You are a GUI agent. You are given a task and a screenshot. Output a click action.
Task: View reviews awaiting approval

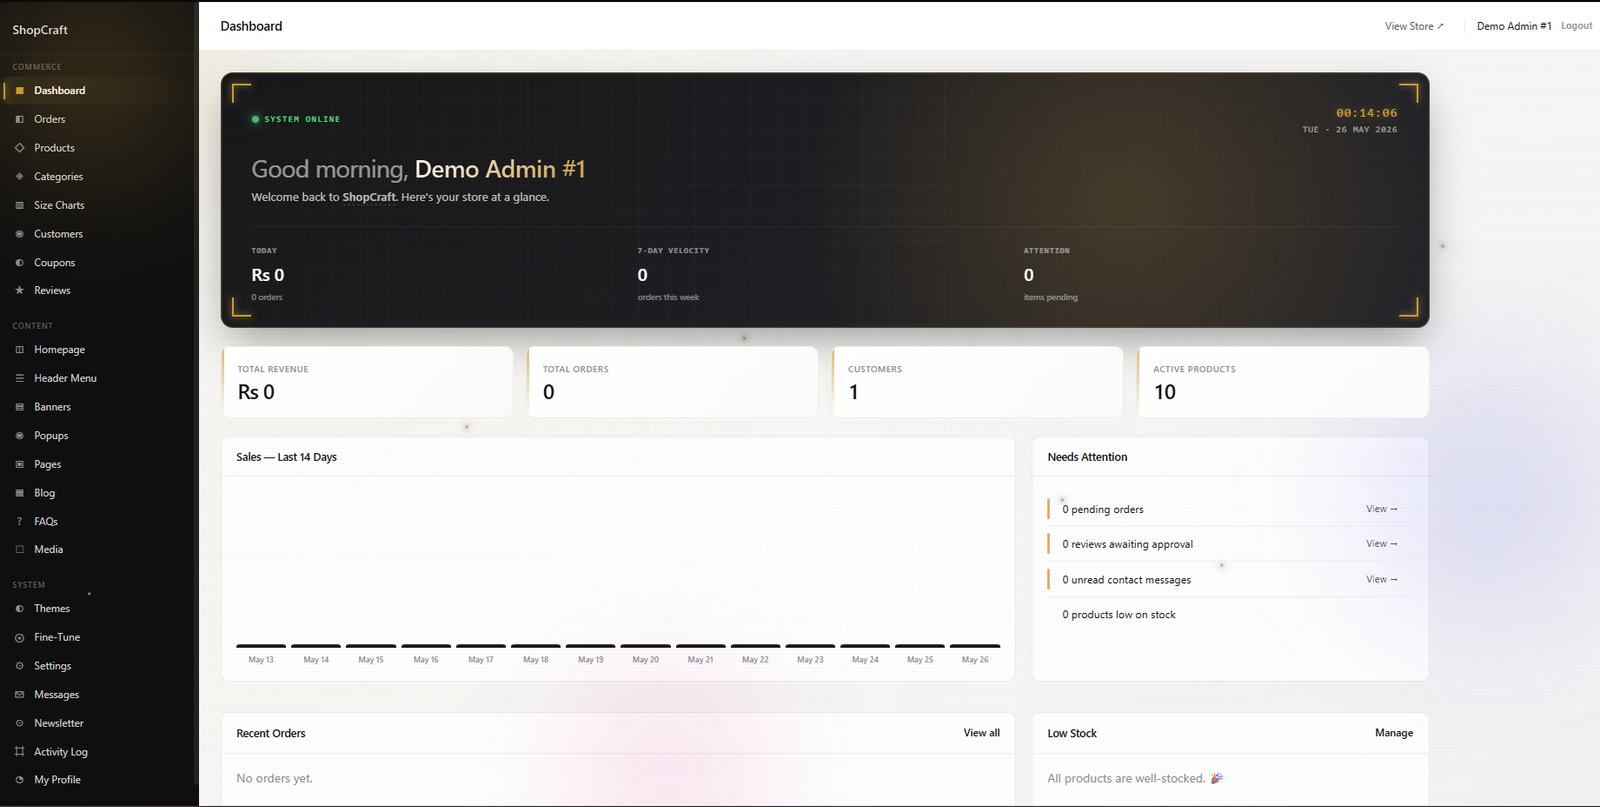[x=1382, y=544]
